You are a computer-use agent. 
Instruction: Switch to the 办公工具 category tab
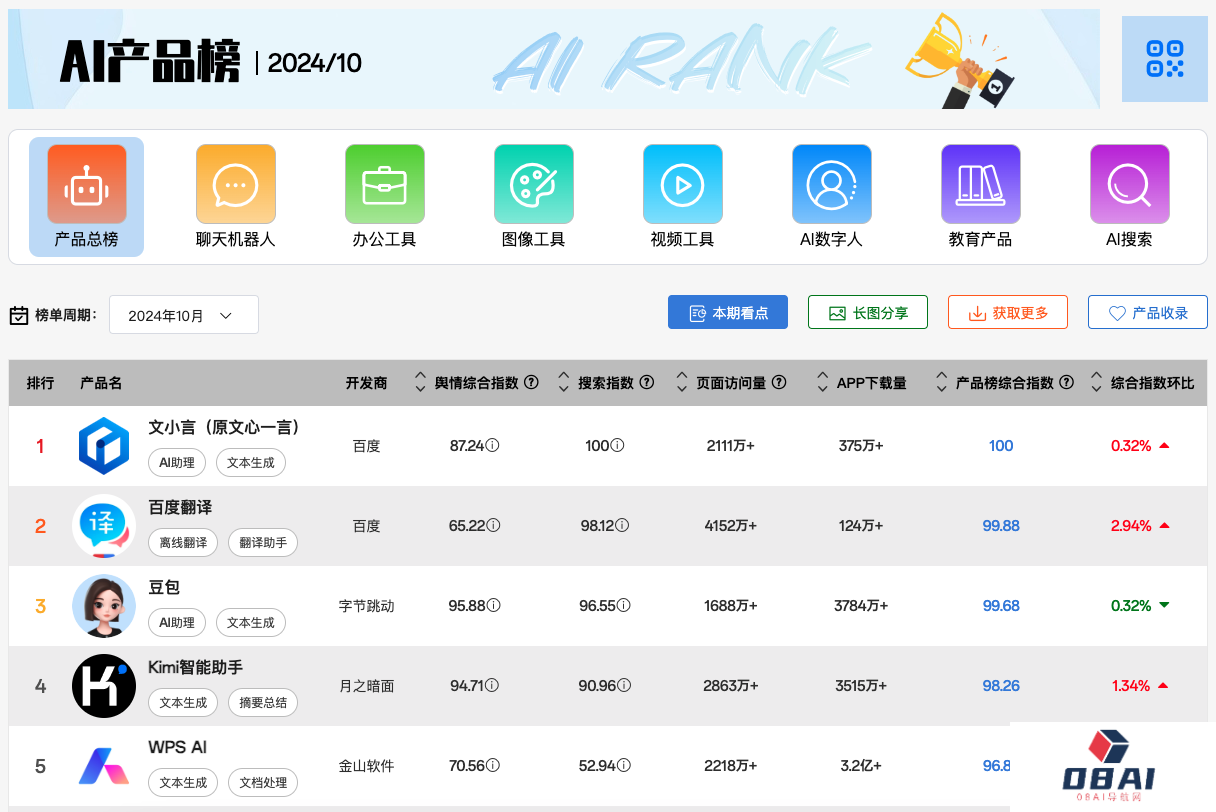coord(385,197)
